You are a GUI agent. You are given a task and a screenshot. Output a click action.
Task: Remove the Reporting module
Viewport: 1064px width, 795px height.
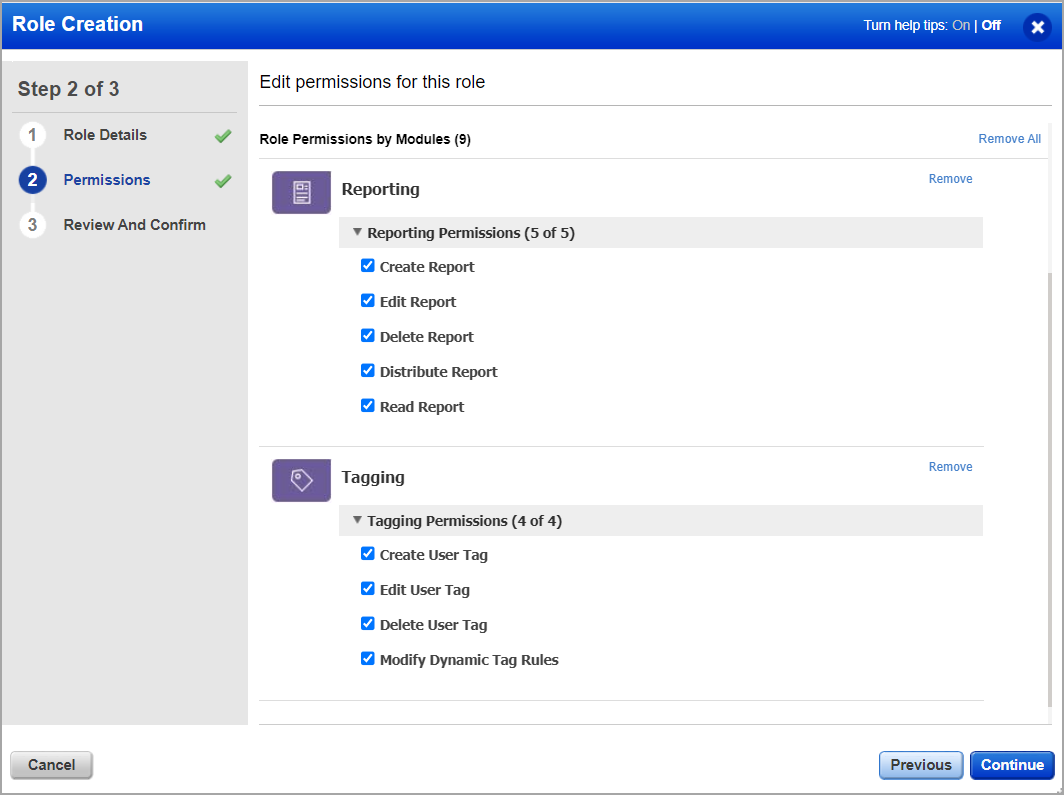950,178
